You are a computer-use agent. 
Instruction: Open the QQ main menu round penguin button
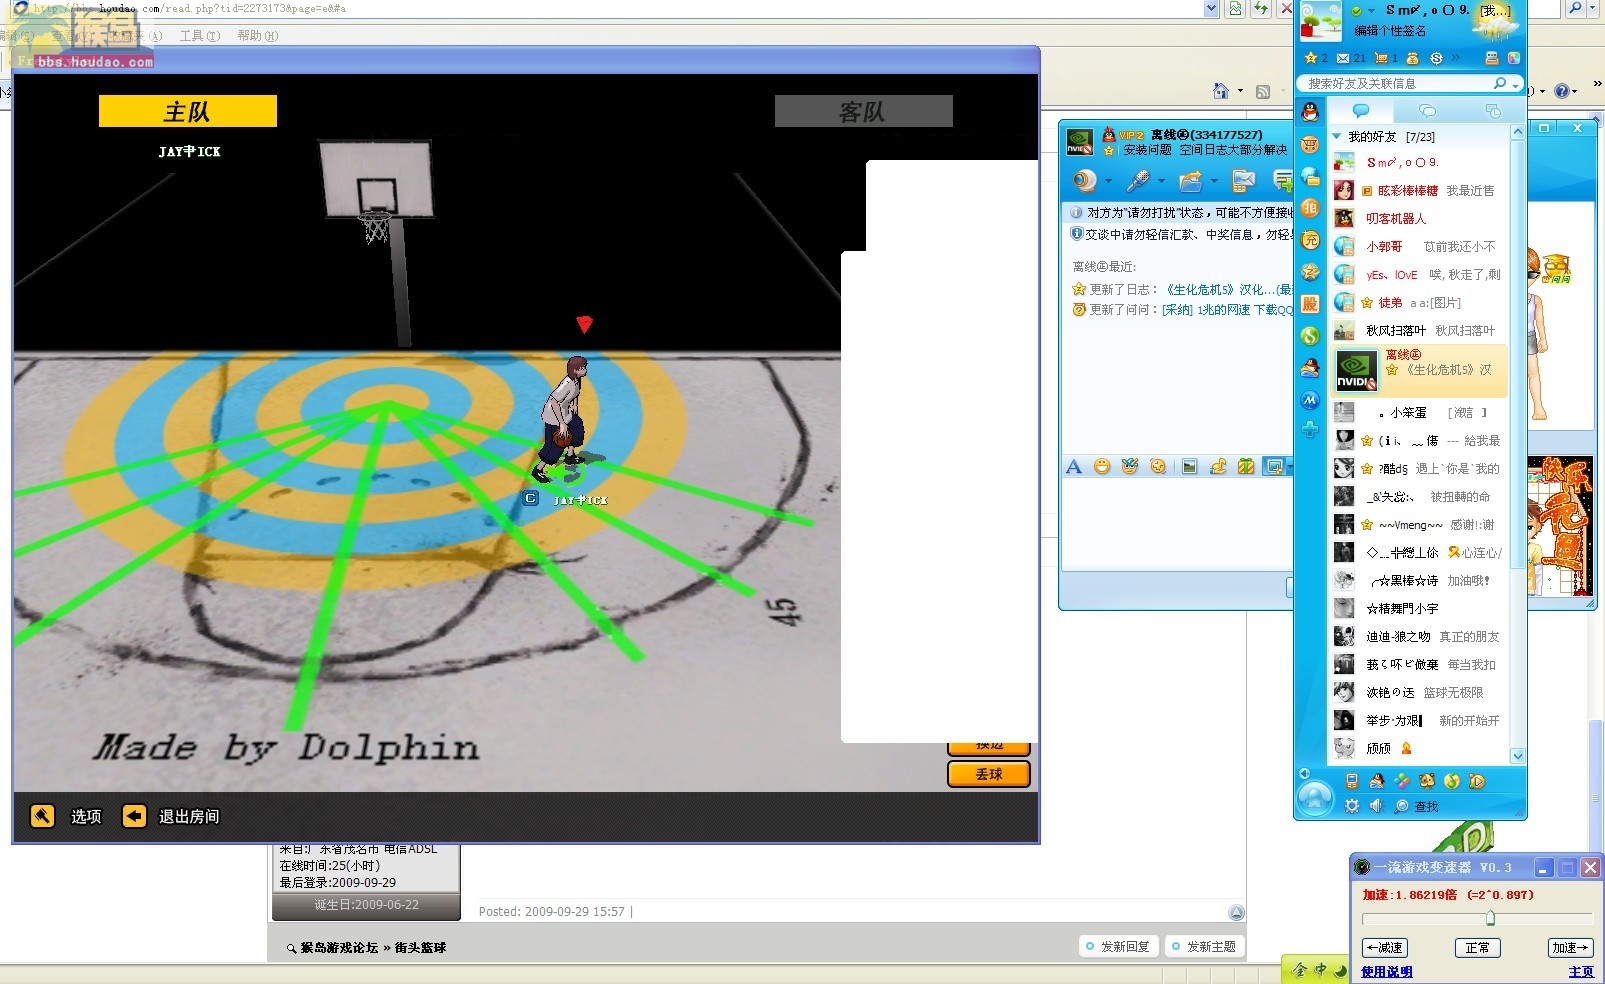[x=1315, y=799]
